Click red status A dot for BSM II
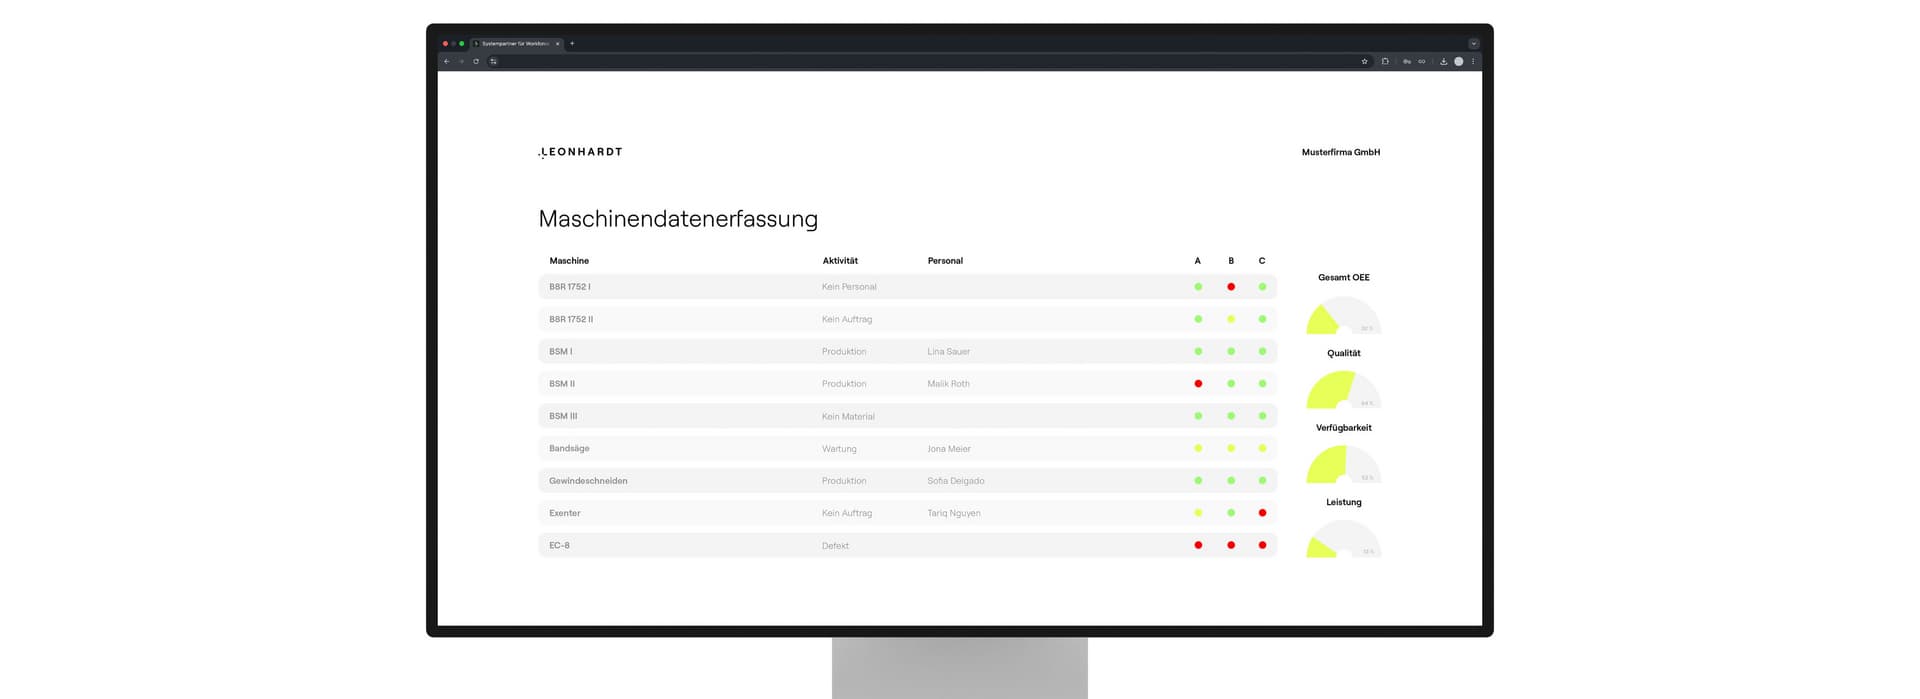1920x699 pixels. pos(1198,384)
